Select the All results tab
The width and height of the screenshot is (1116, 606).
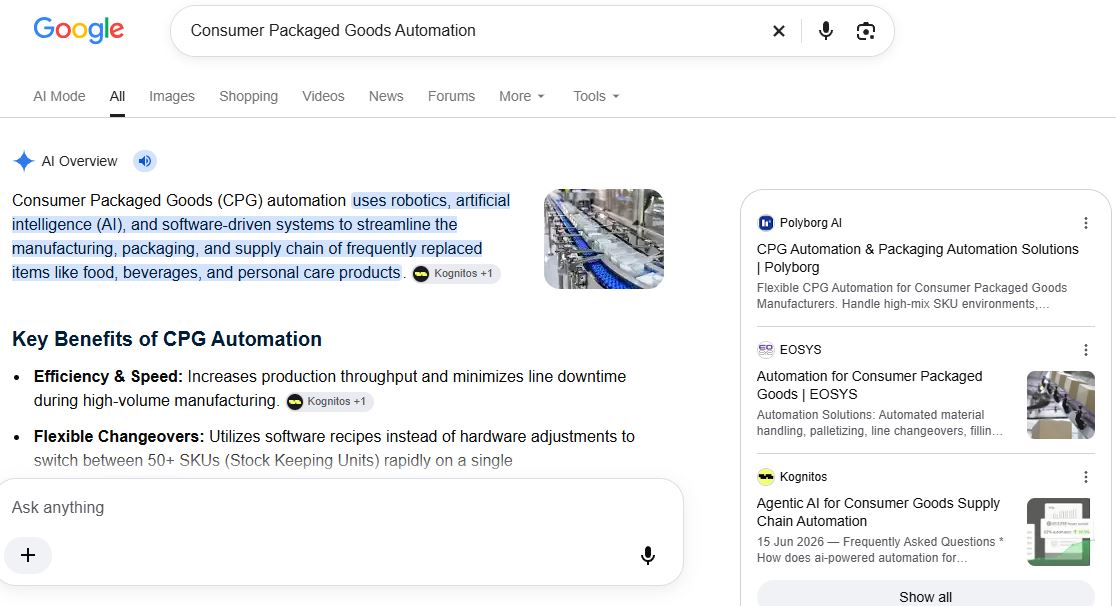[x=117, y=96]
